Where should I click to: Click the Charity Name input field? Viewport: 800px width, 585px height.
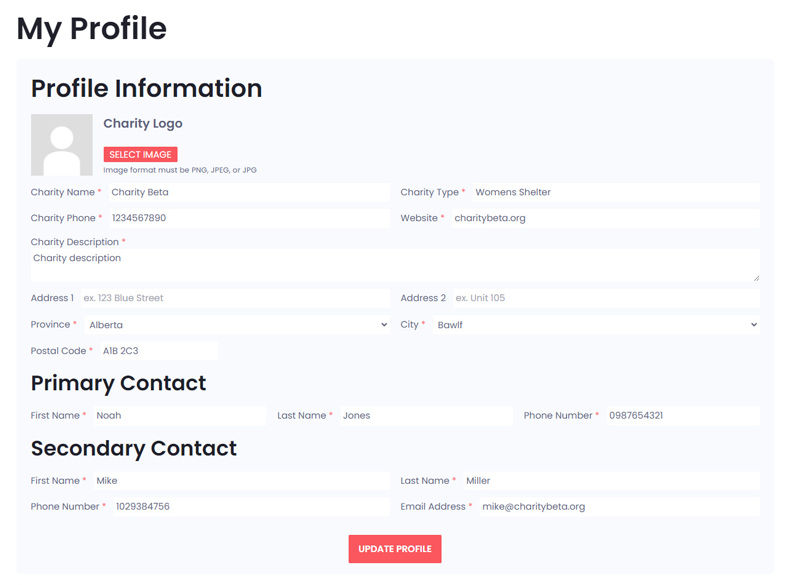(x=249, y=192)
